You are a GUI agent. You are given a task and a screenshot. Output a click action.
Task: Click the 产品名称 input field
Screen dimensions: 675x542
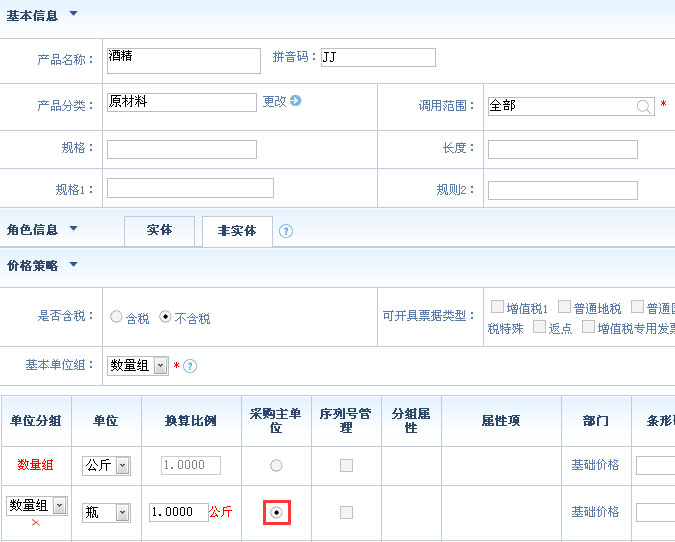(x=183, y=60)
